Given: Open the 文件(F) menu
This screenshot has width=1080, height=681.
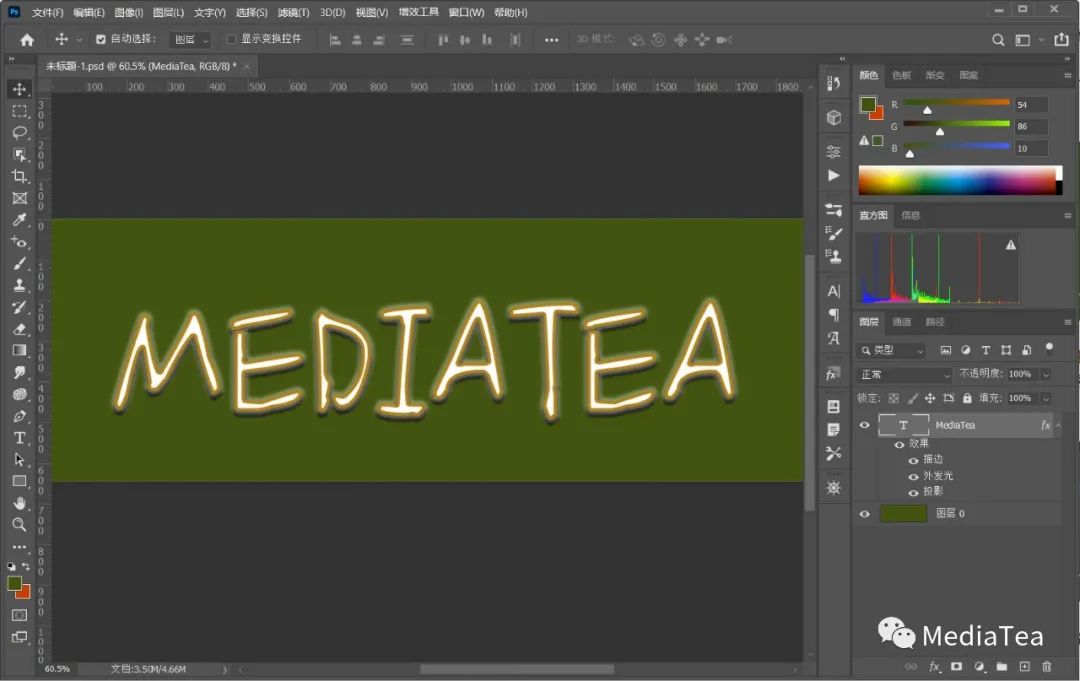Looking at the screenshot, I should click(x=48, y=12).
